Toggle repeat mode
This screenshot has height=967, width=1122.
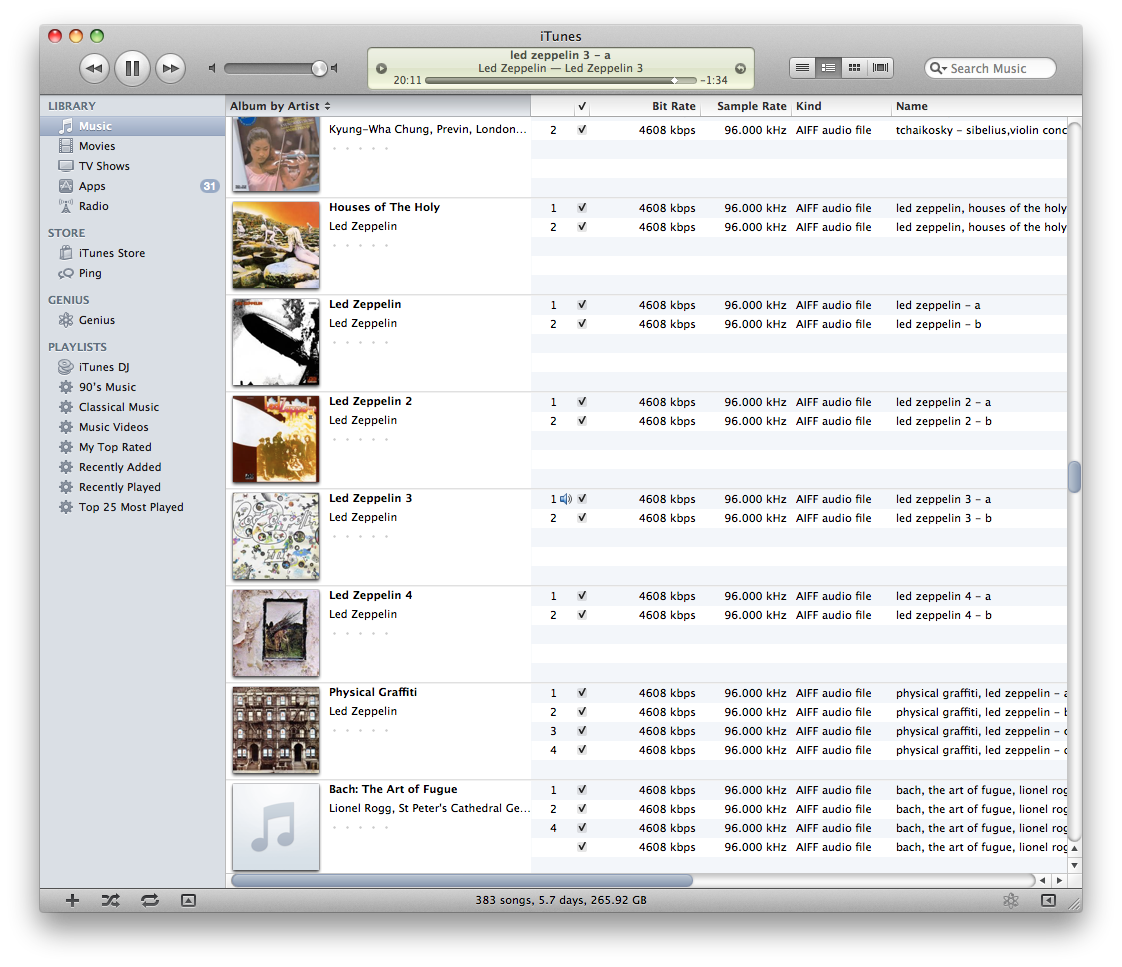point(150,900)
